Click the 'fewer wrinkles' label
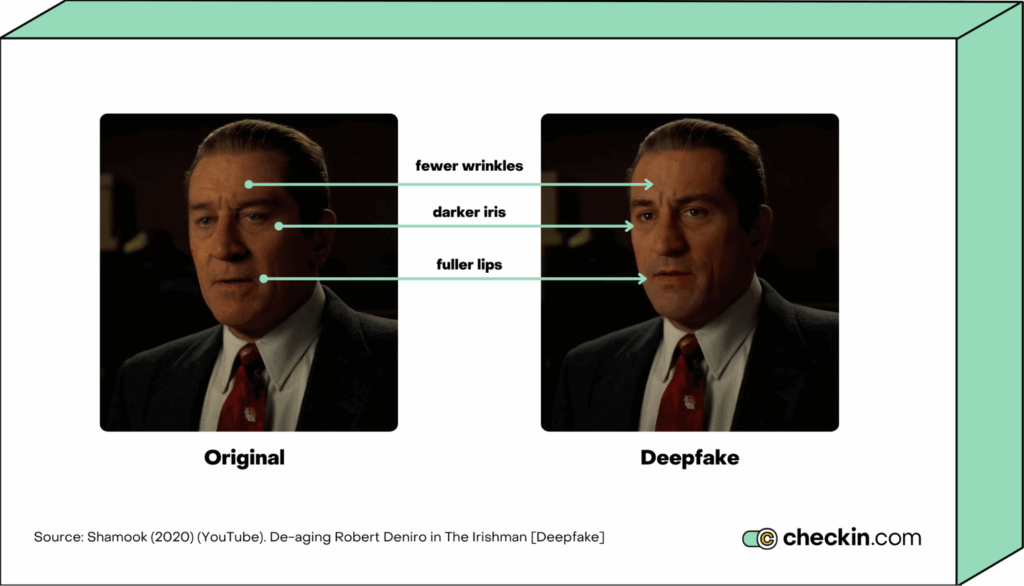Viewport: 1024px width, 586px height. pyautogui.click(x=469, y=166)
